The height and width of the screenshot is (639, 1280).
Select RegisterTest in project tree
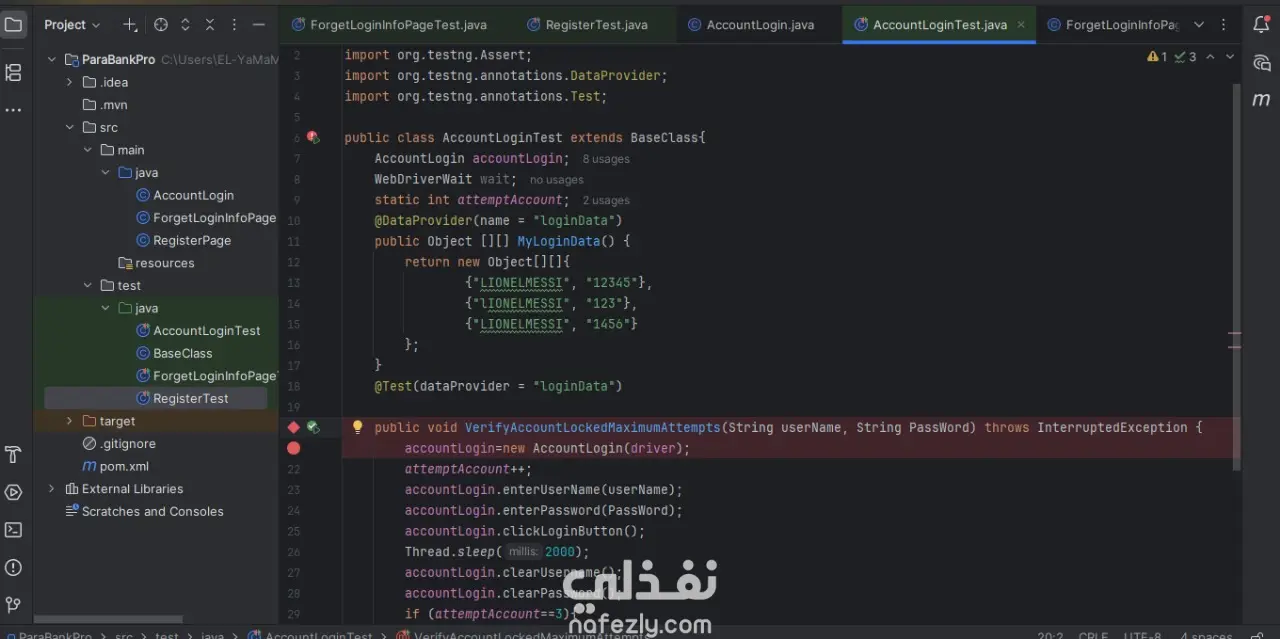181,398
